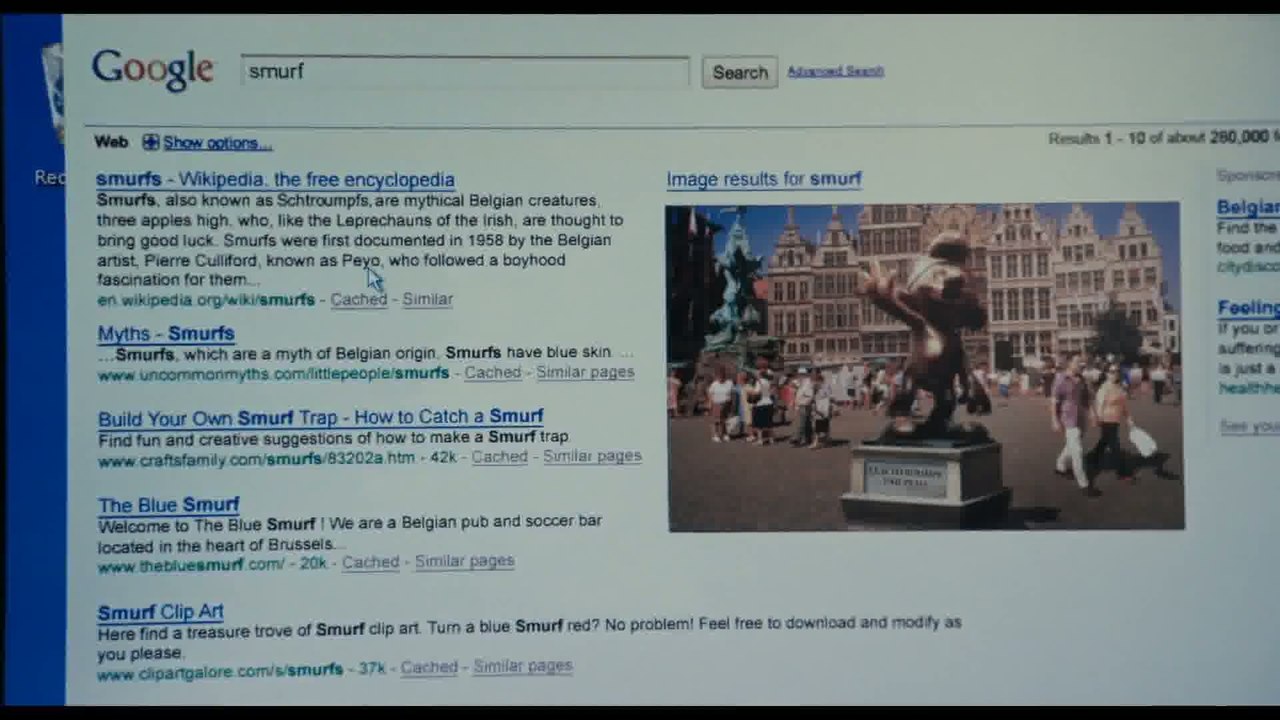
Task: Open the sponsored Belgian ad link
Action: point(1247,208)
